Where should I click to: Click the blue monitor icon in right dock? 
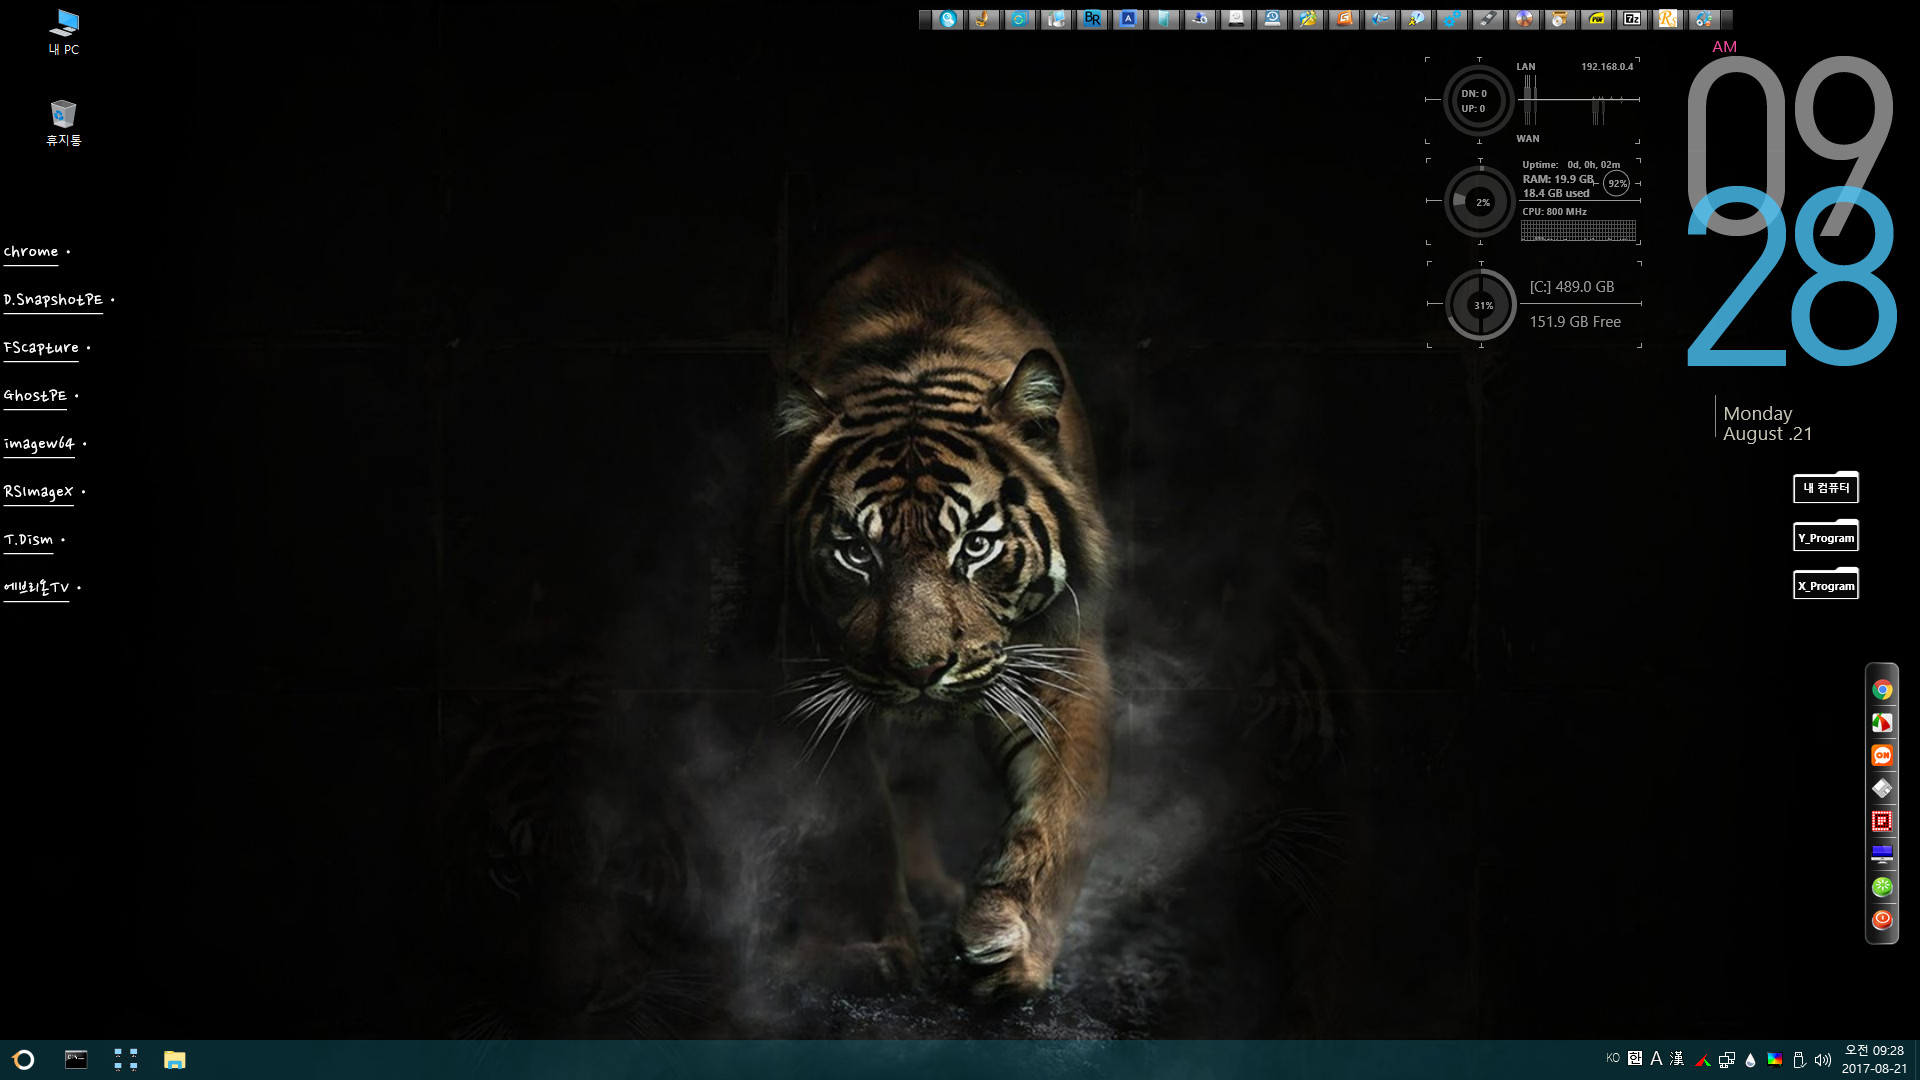(x=1882, y=854)
